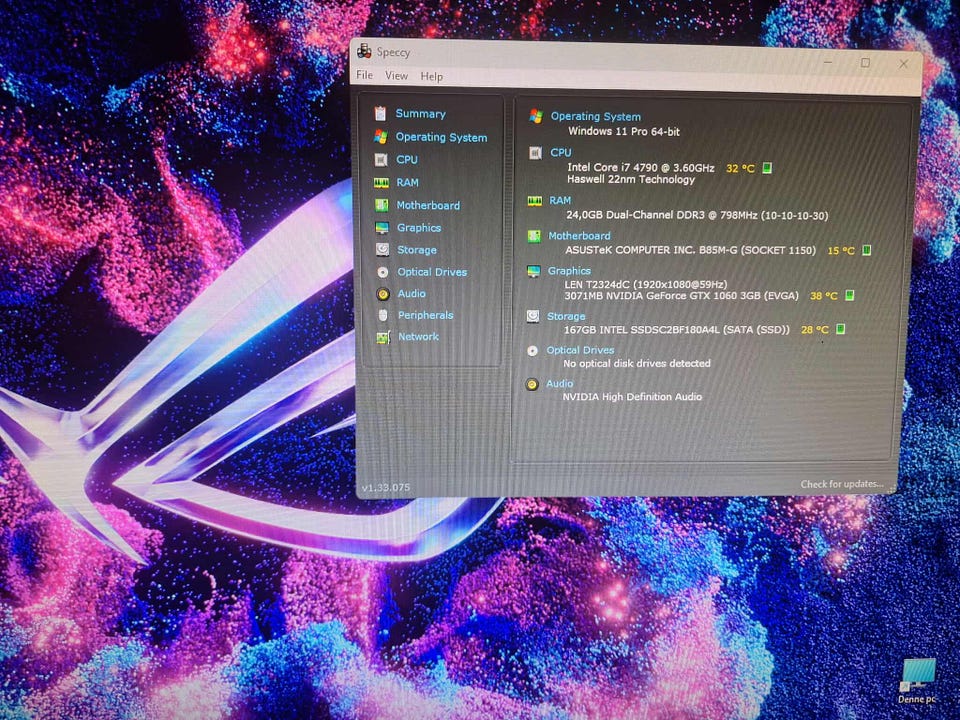Open Optical Drives heading link in summary
The image size is (960, 720).
(x=580, y=350)
